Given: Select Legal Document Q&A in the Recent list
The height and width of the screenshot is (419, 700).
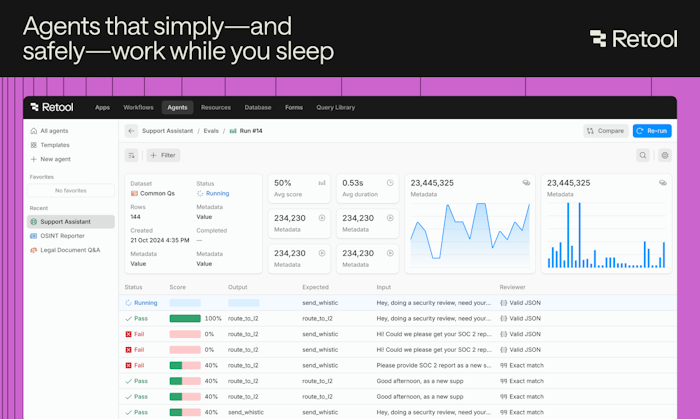Looking at the screenshot, I should tap(71, 250).
